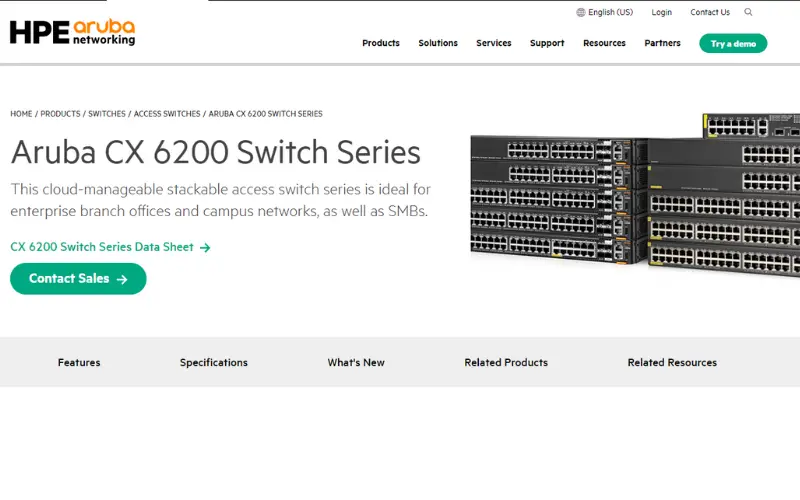
Task: Open the search magnifier icon
Action: click(x=748, y=12)
